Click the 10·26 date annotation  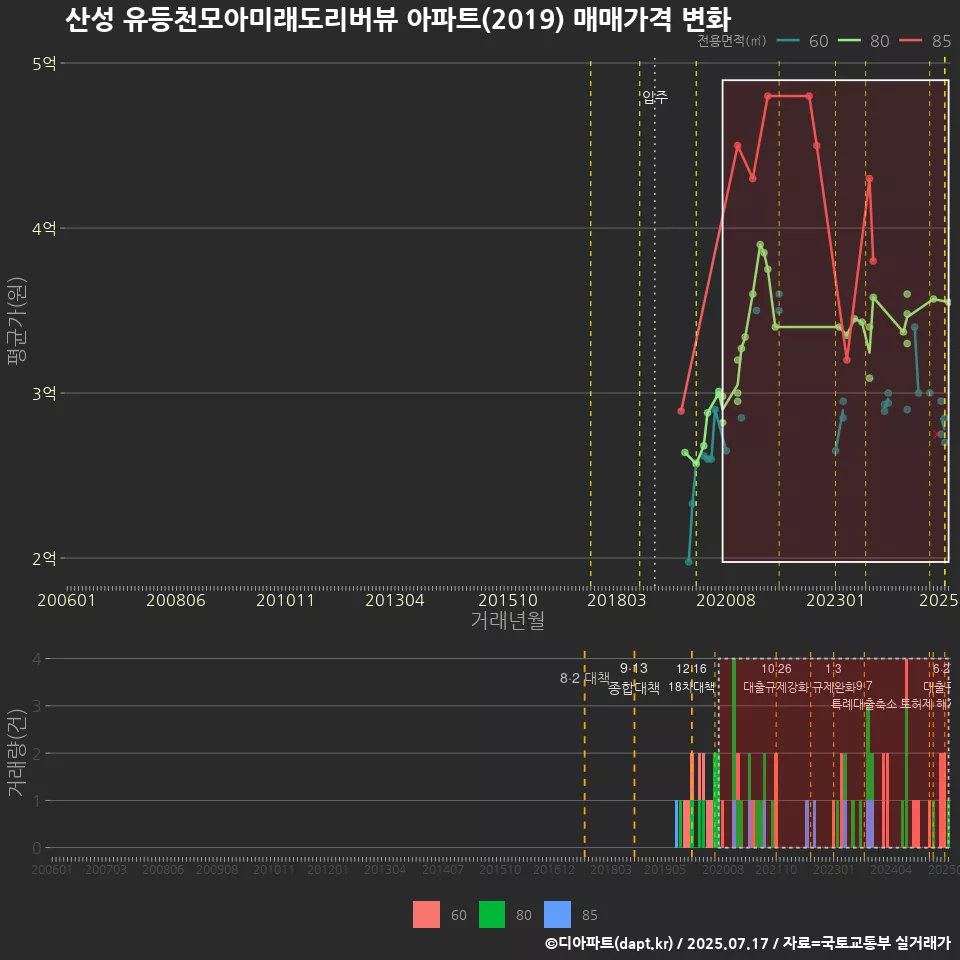(776, 669)
